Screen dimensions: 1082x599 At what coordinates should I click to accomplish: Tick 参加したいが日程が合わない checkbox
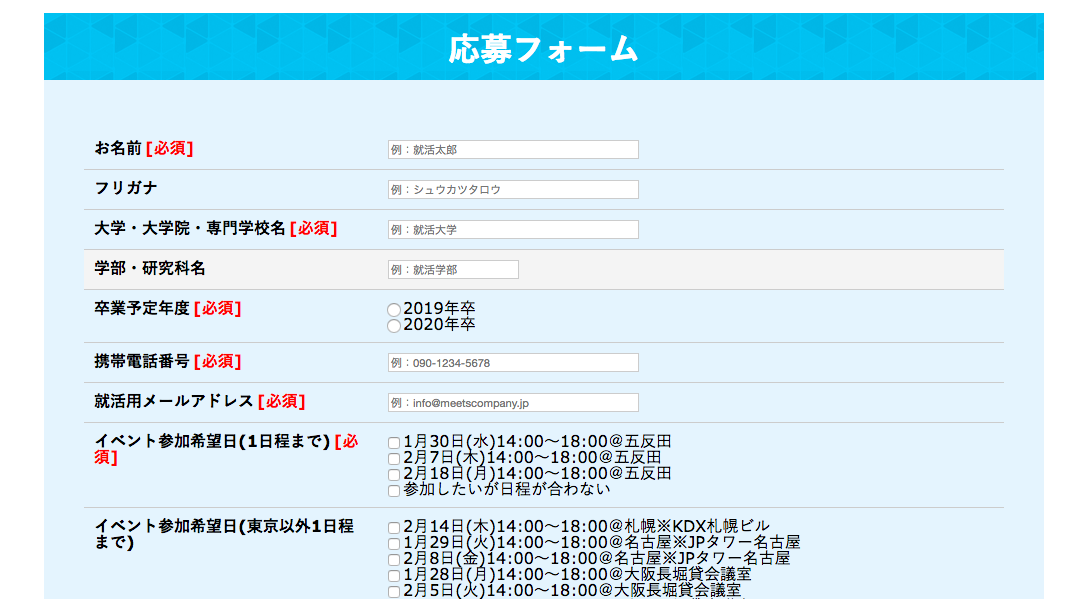point(394,491)
